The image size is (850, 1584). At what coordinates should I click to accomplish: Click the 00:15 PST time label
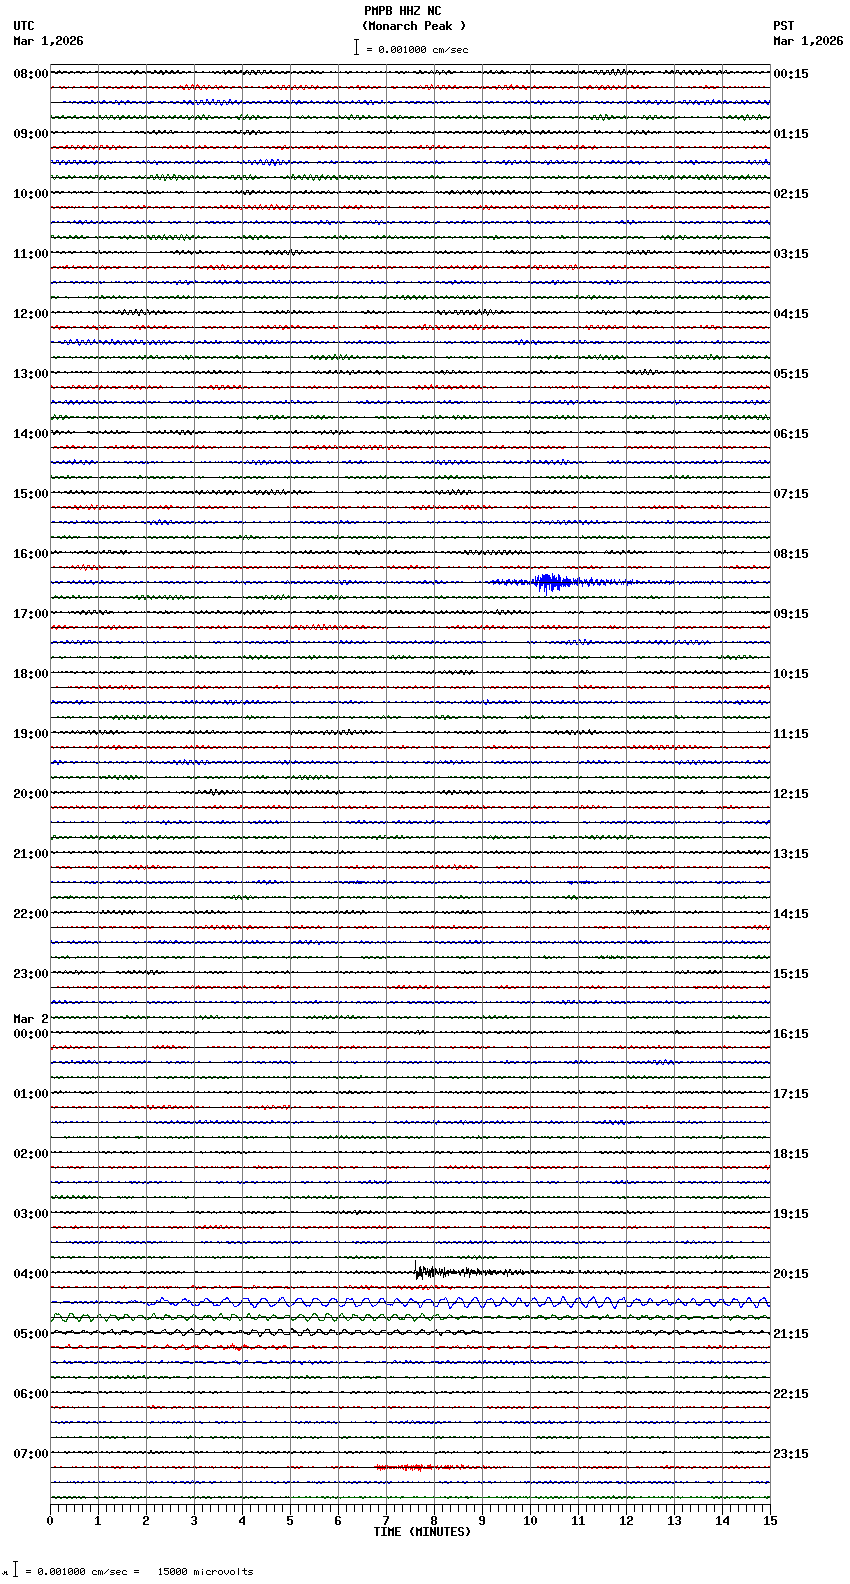tap(791, 74)
